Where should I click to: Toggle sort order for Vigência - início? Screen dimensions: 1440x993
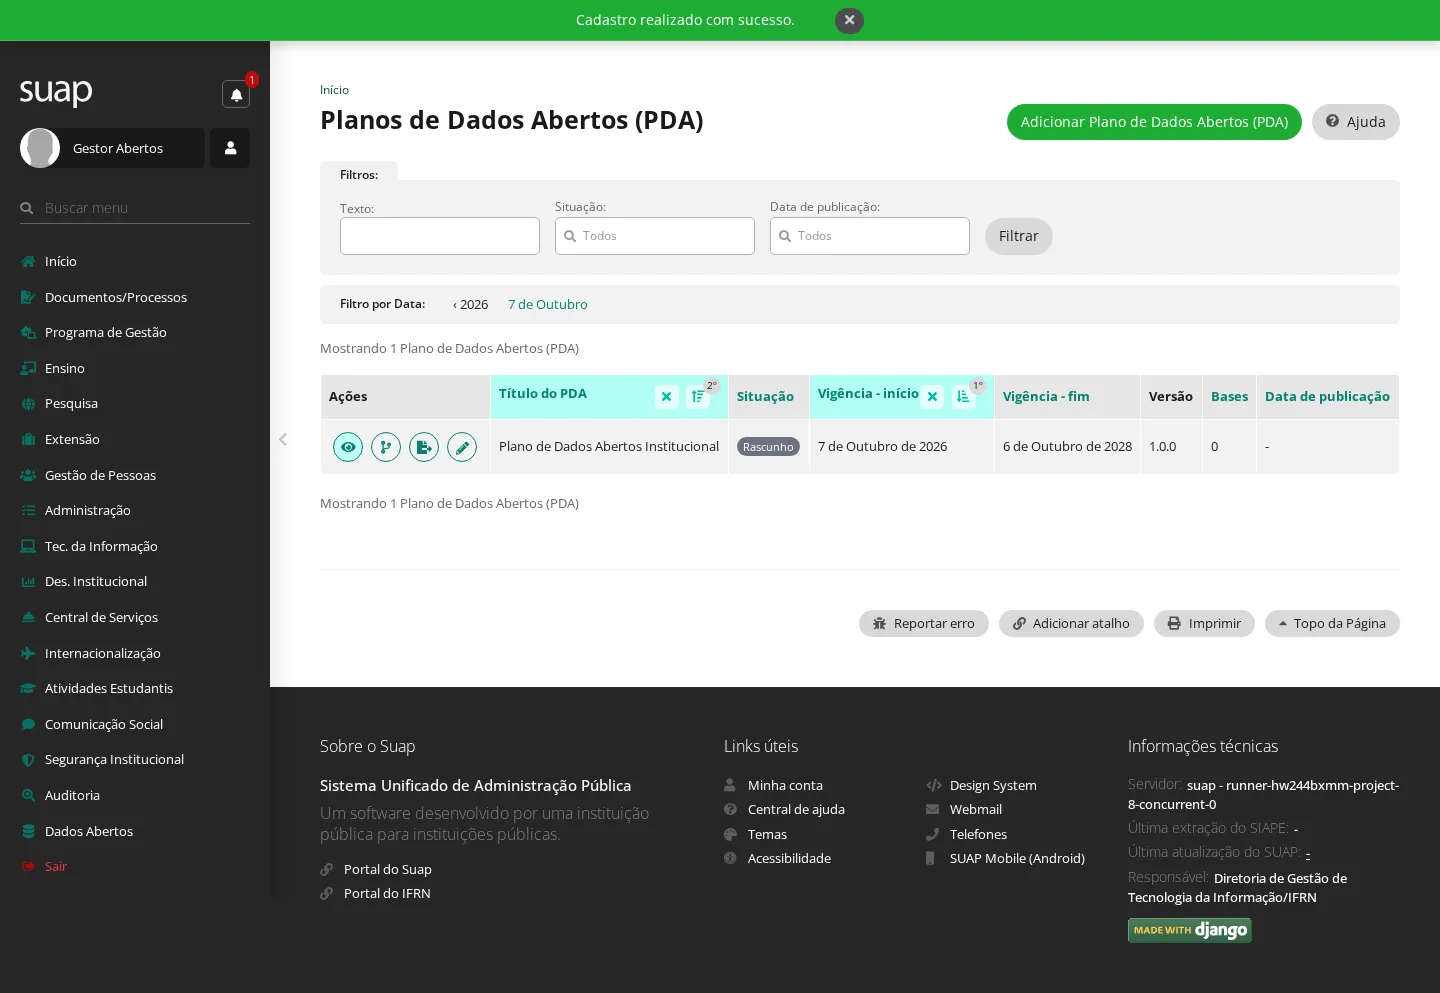click(964, 397)
